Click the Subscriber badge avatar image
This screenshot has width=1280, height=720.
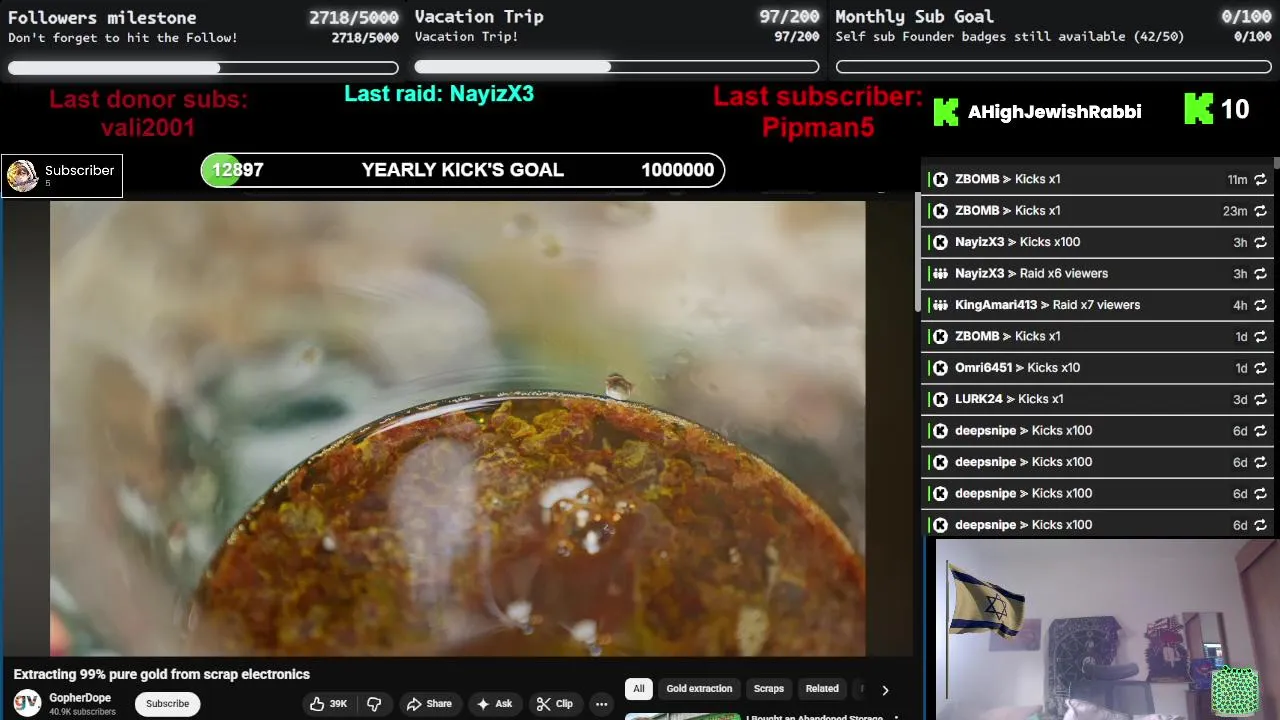(22, 176)
